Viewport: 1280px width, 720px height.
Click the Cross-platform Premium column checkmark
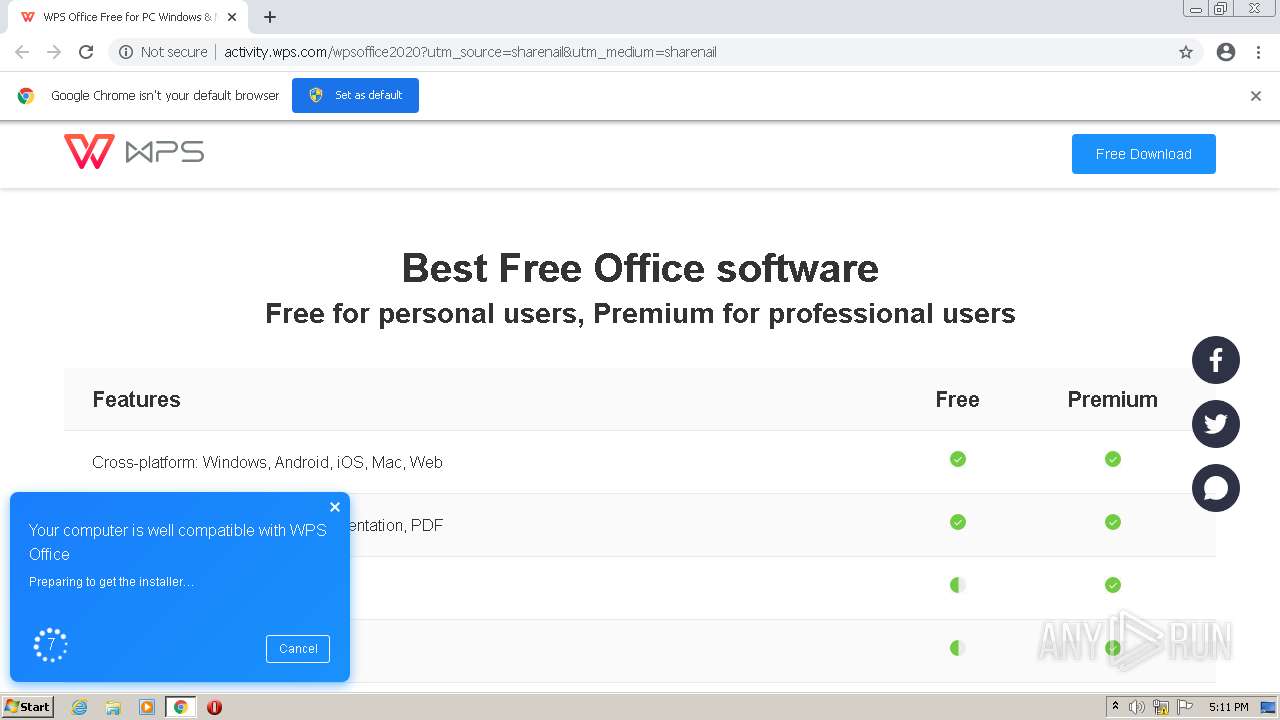tap(1113, 459)
